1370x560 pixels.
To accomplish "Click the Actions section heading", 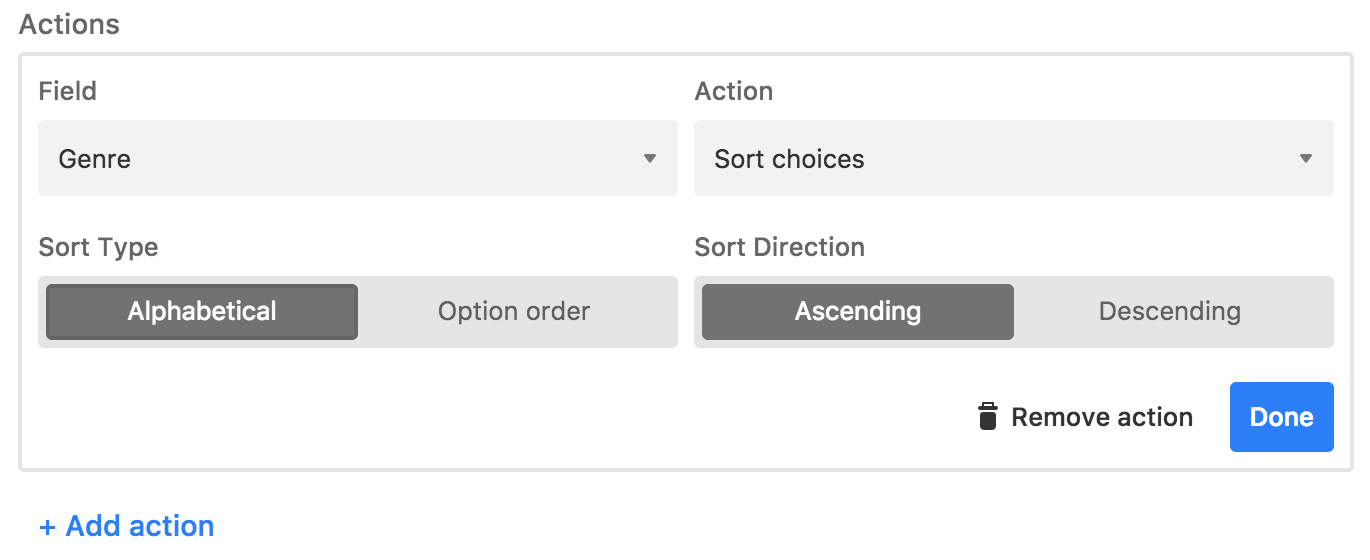I will [69, 24].
